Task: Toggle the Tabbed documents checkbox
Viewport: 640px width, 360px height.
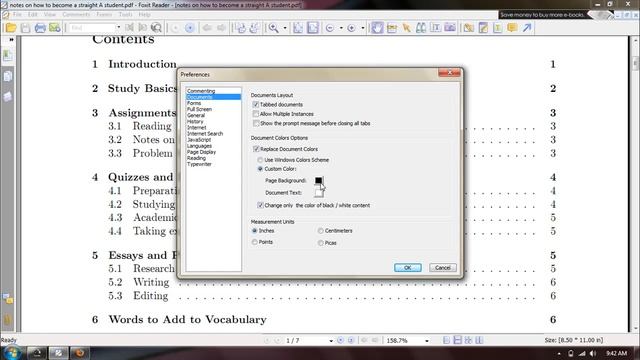Action: click(256, 104)
